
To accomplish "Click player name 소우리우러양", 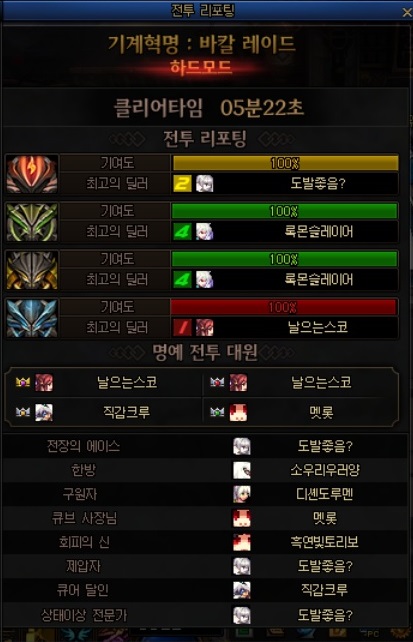I will point(325,470).
